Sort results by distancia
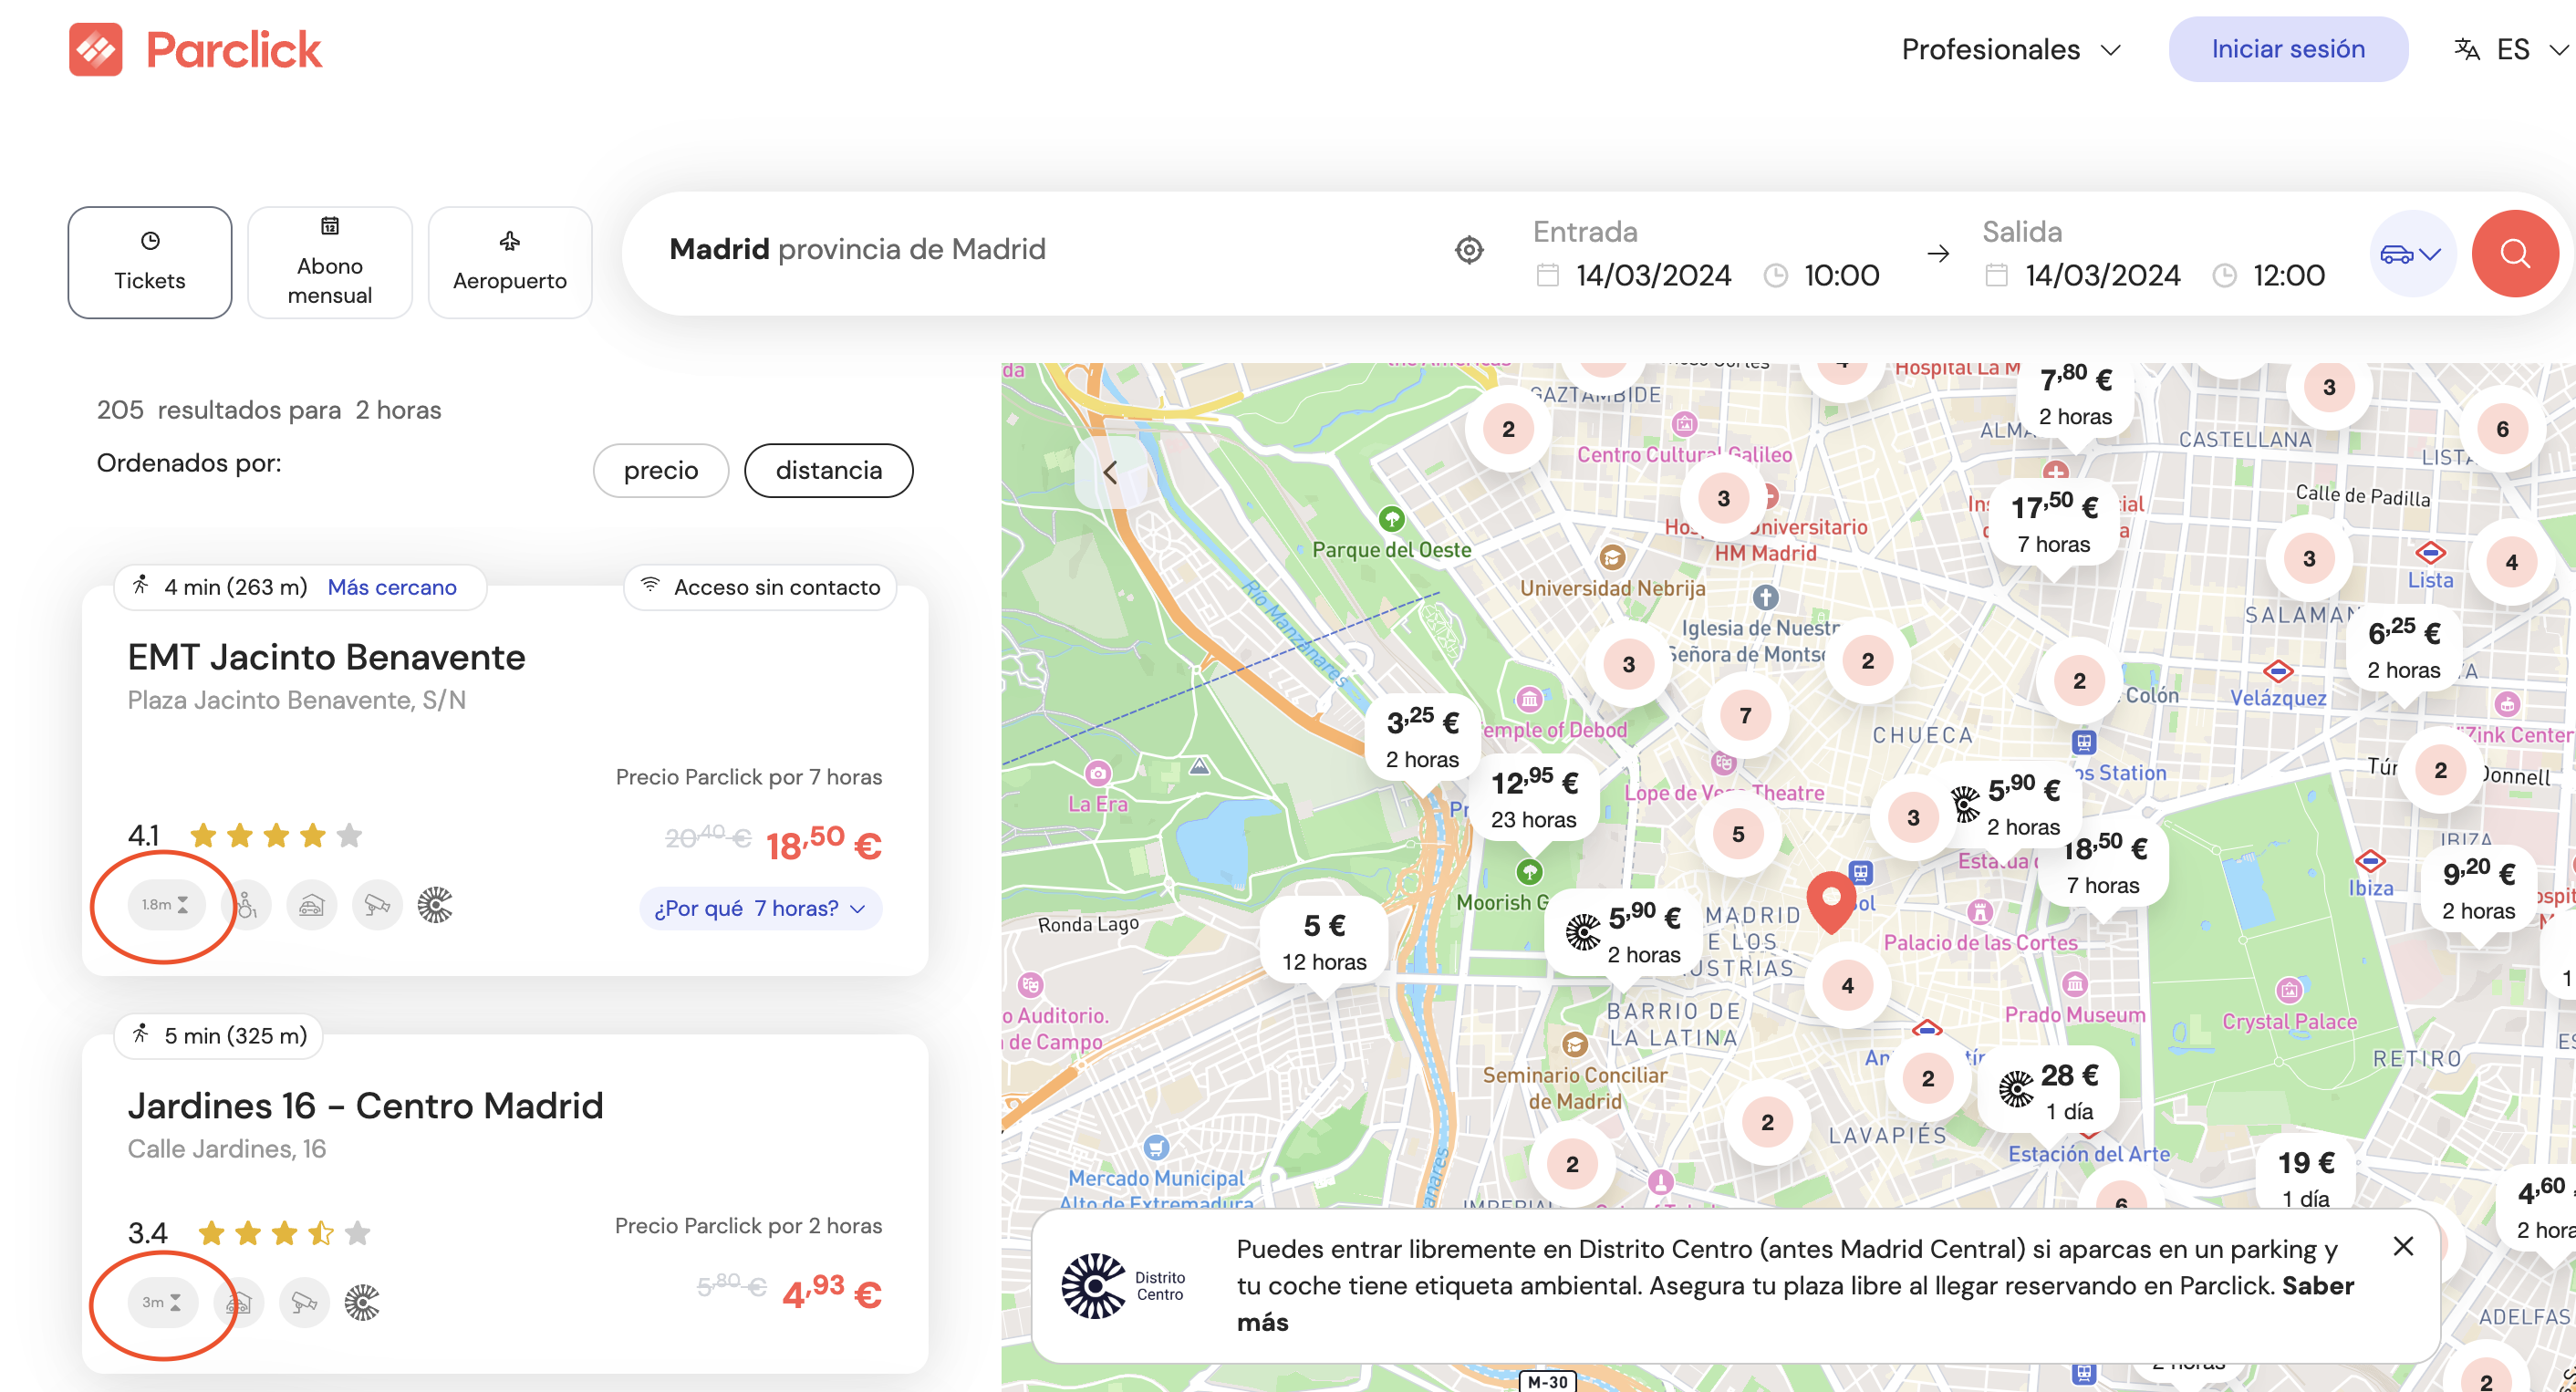This screenshot has width=2576, height=1392. (x=828, y=470)
